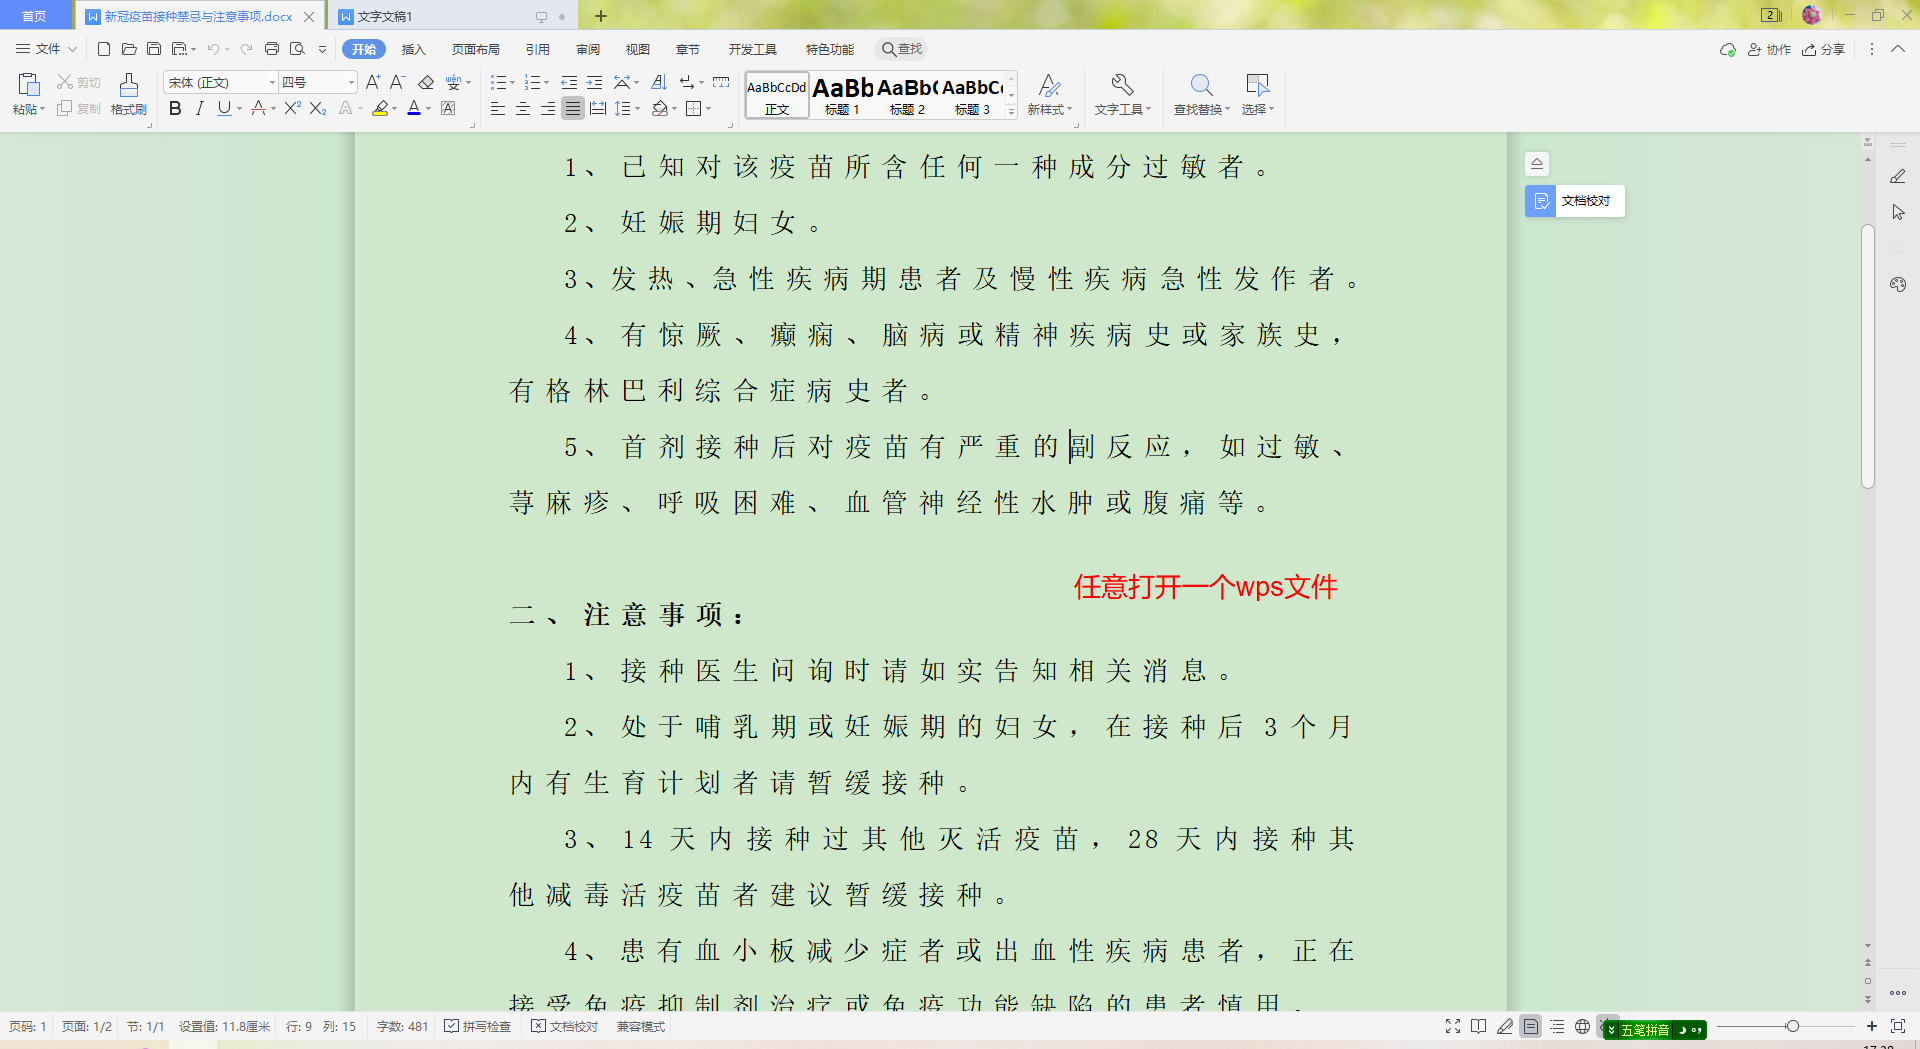Click the yellow highlight color button

click(x=380, y=108)
